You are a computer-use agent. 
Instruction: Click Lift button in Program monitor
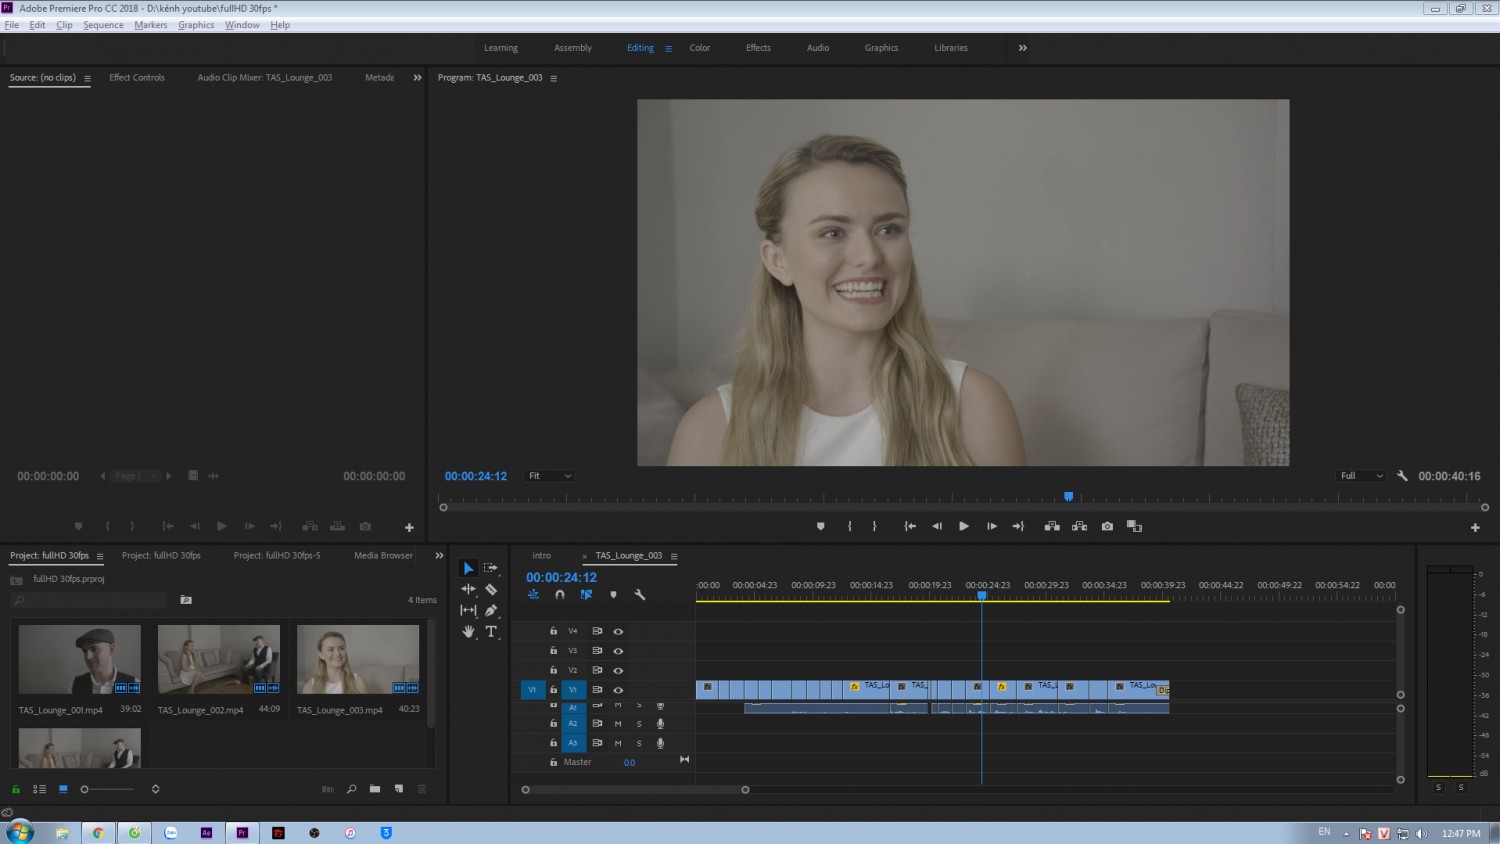[x=1052, y=526]
